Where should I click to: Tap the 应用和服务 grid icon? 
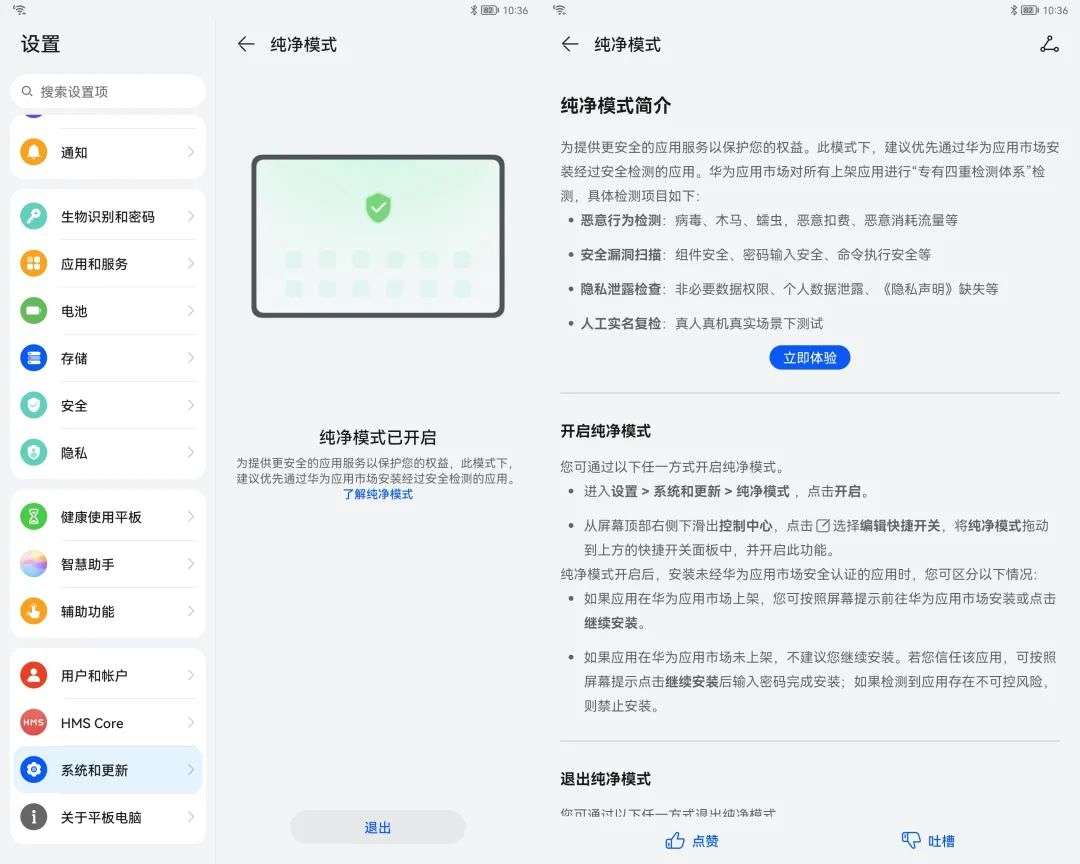click(x=34, y=263)
